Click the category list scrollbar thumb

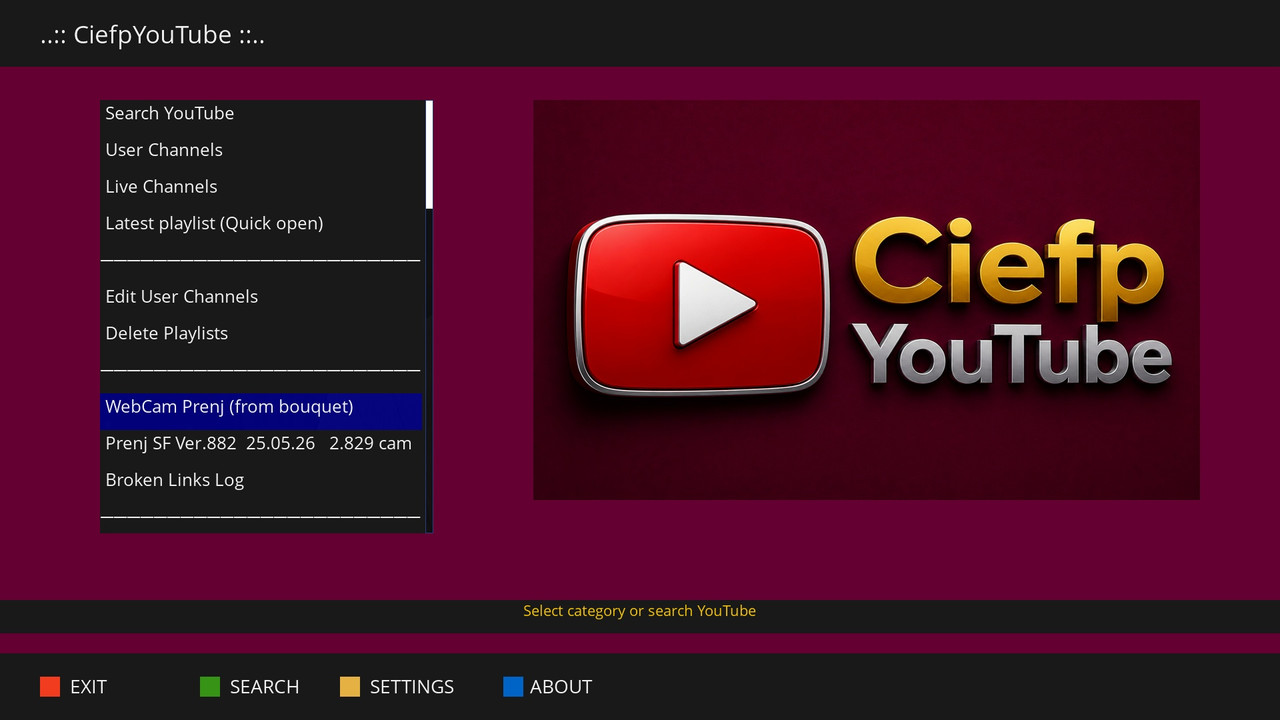pyautogui.click(x=429, y=154)
